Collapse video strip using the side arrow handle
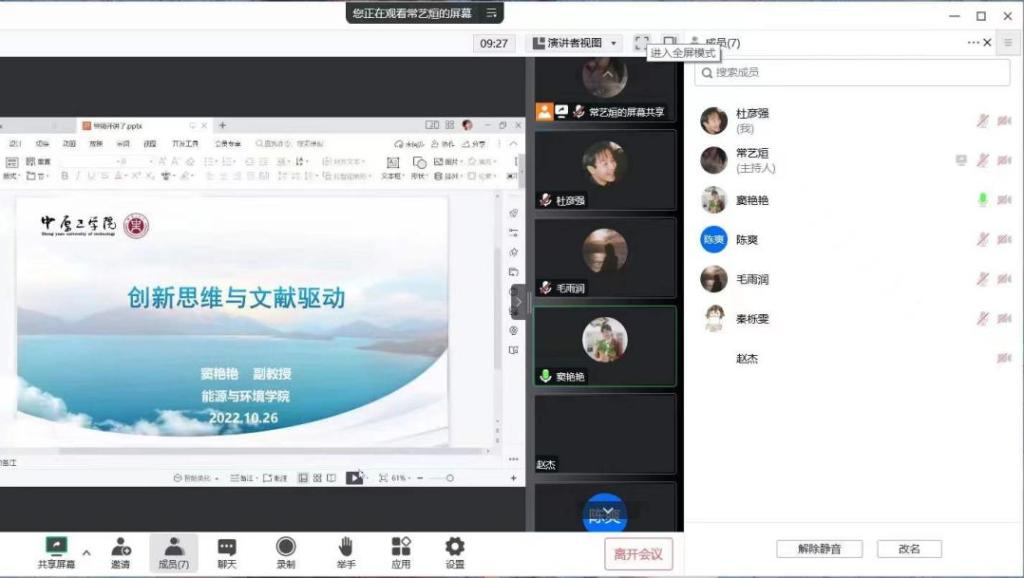 [518, 301]
